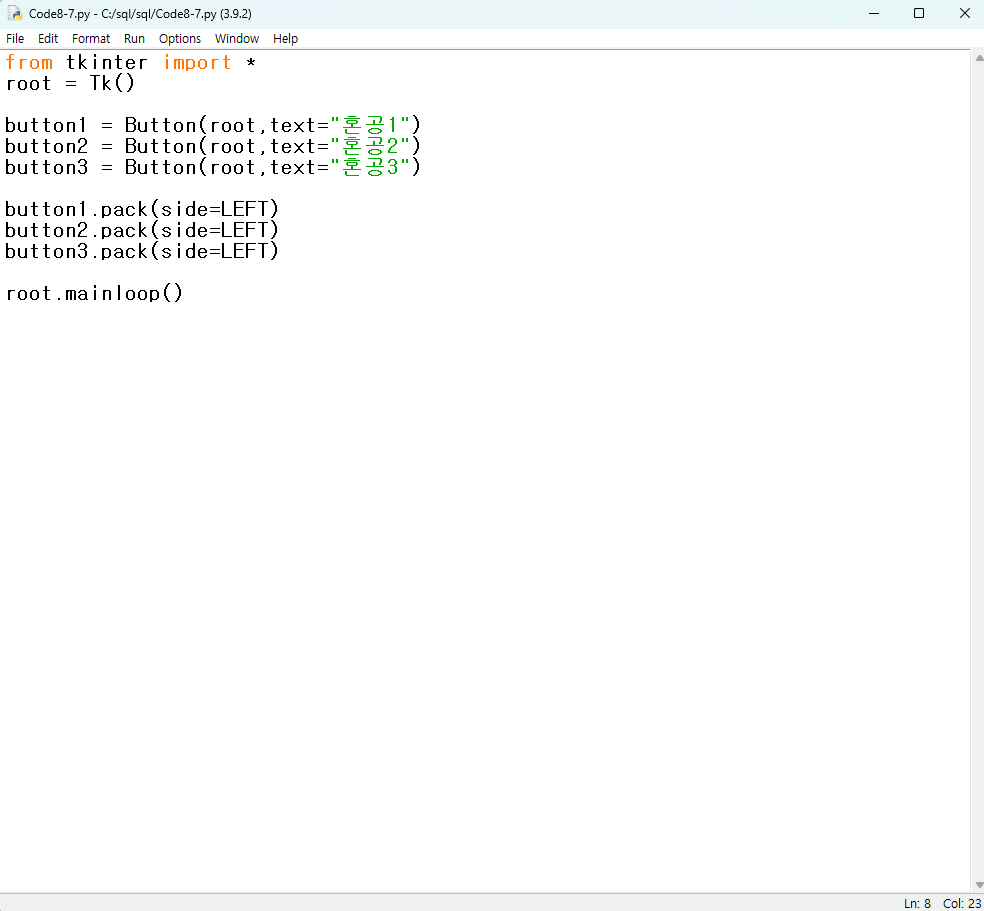Open the Options menu
Viewport: 984px width, 911px height.
point(179,38)
